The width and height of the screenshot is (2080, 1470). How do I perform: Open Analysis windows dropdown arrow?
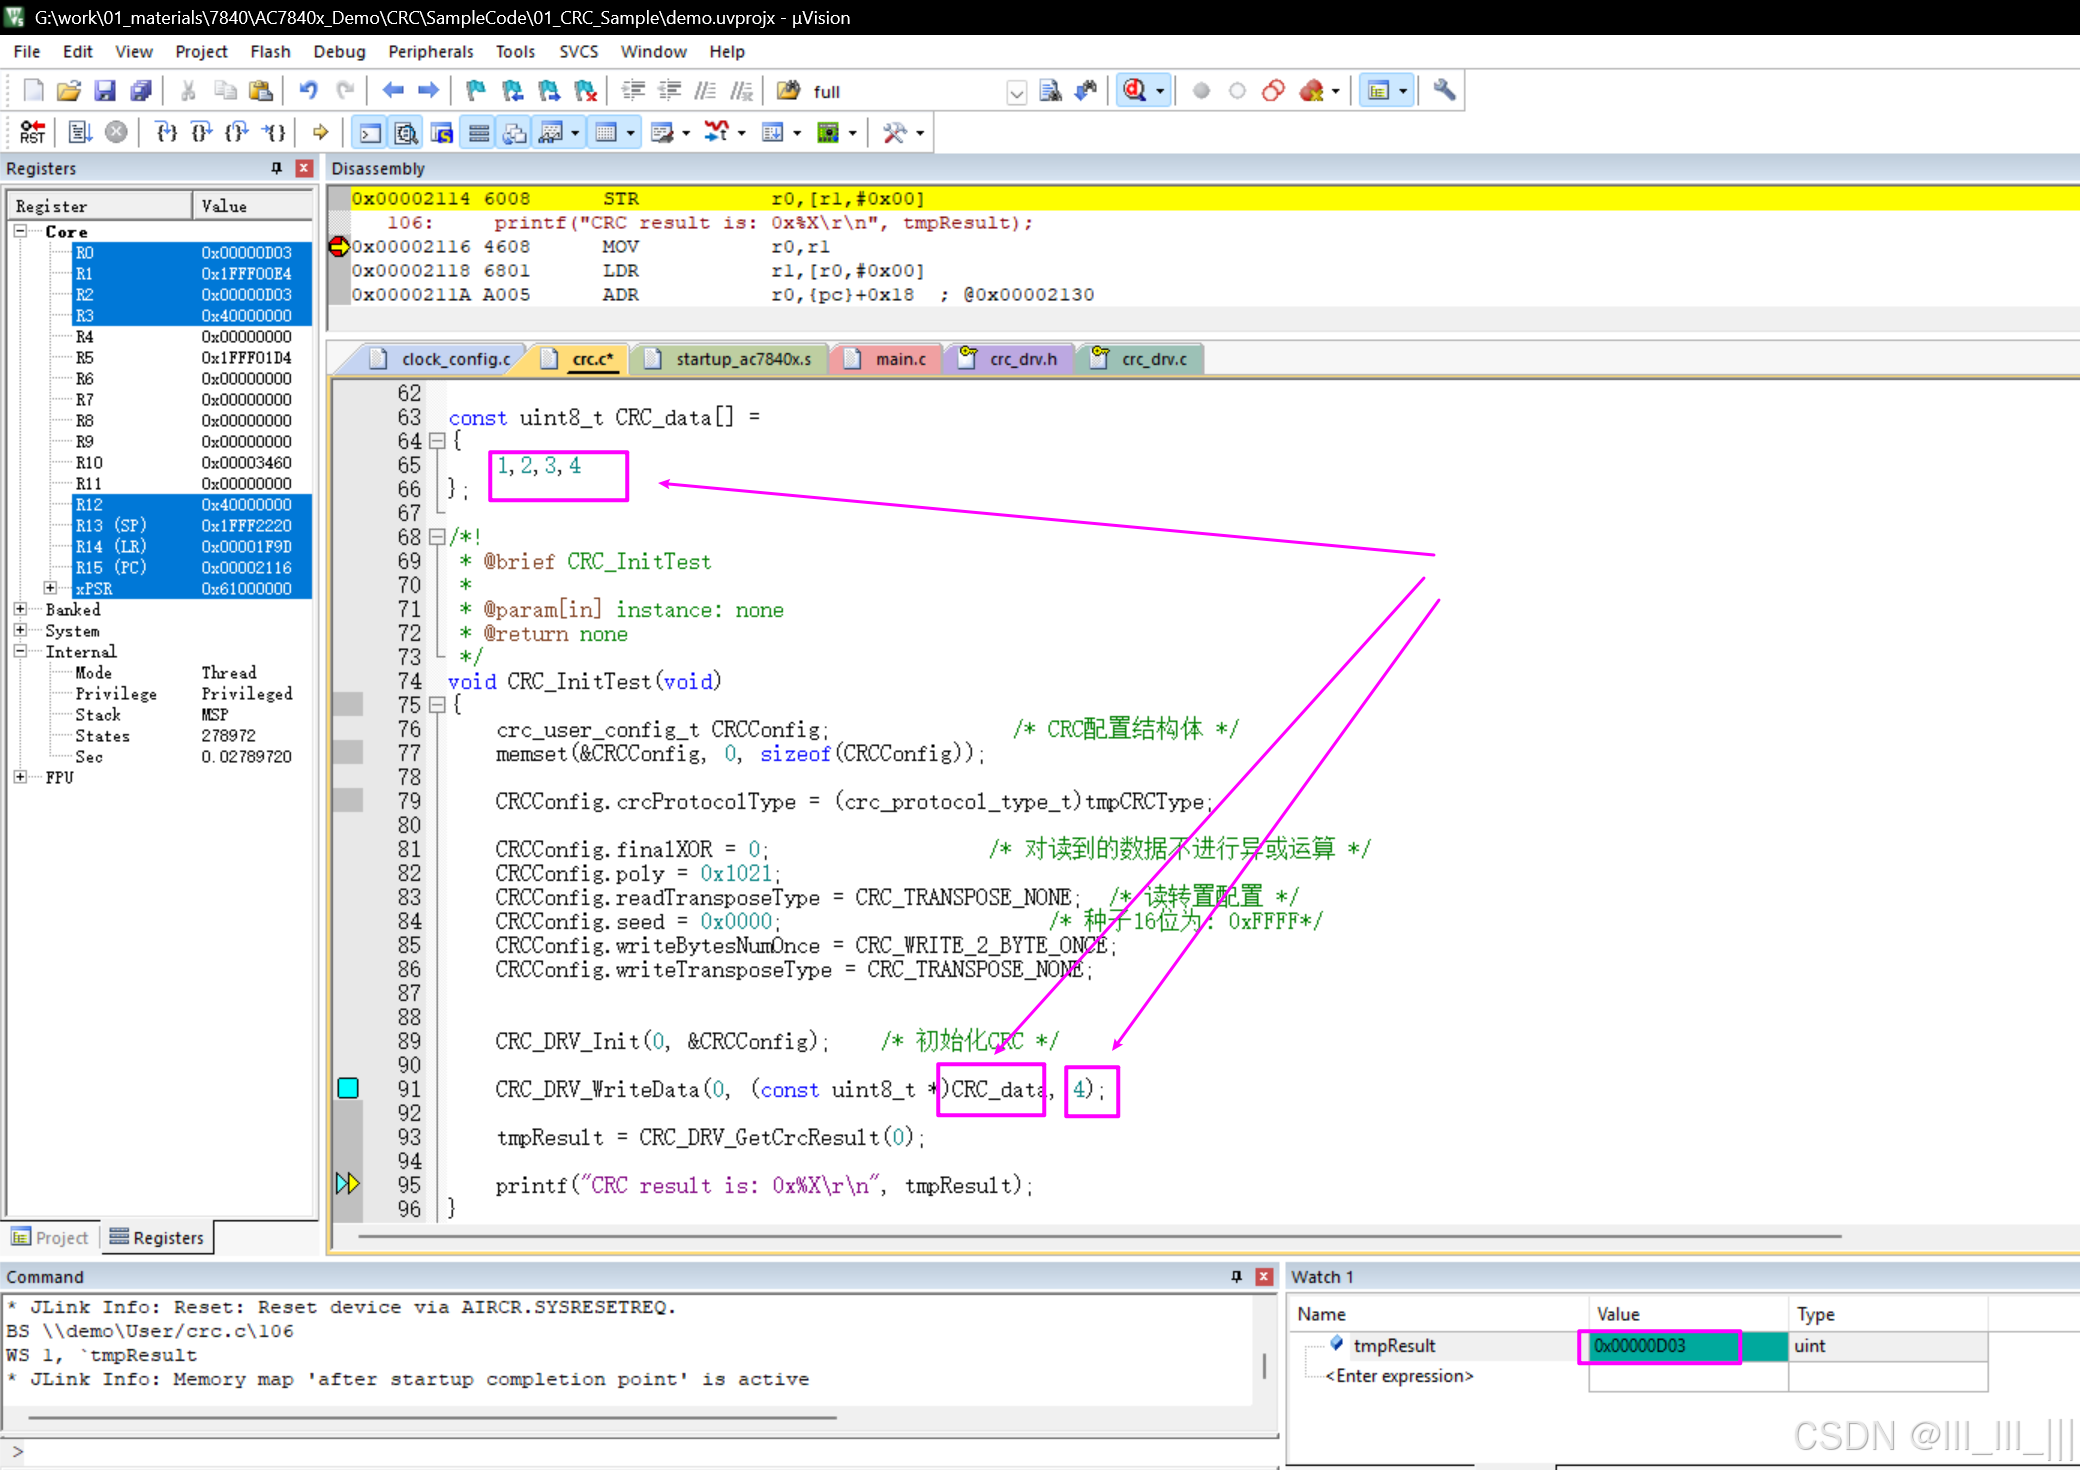coord(741,132)
